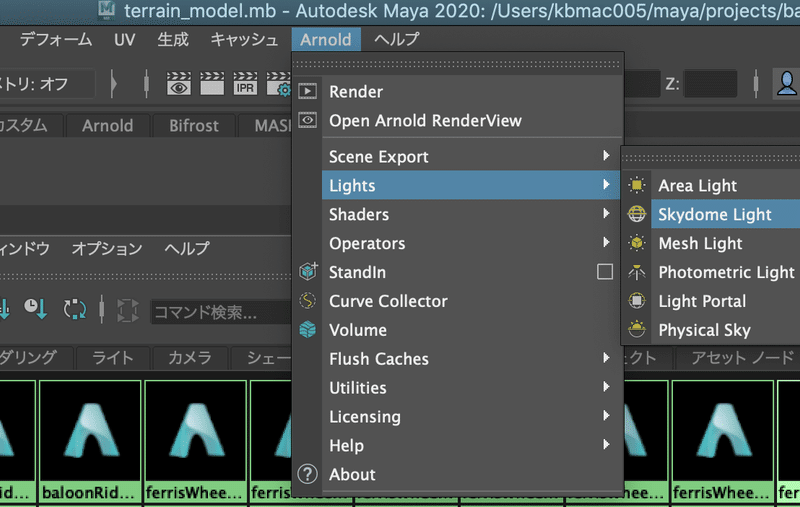Start IPR render from toolbar
The width and height of the screenshot is (800, 507).
[245, 84]
